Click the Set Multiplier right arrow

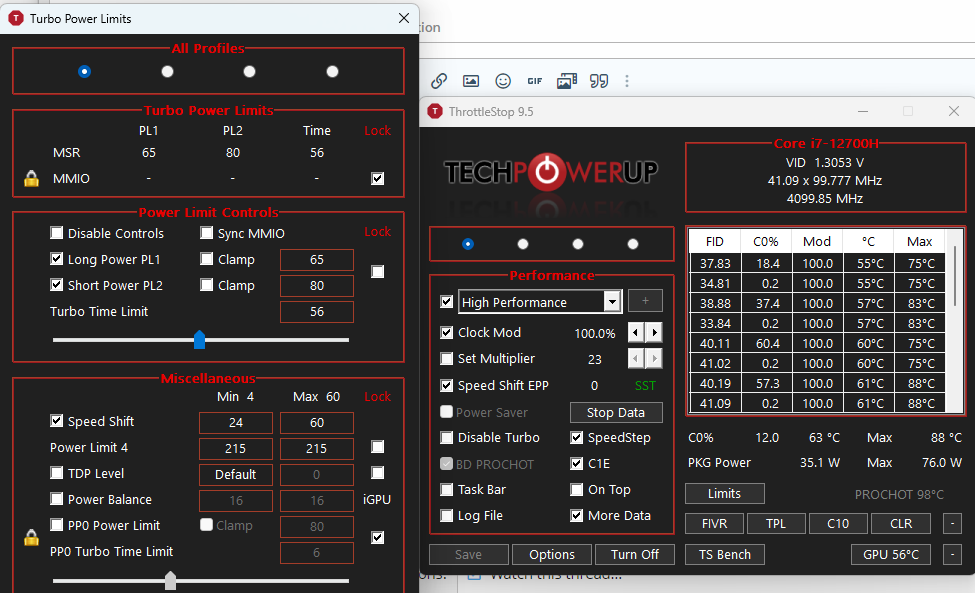[654, 359]
